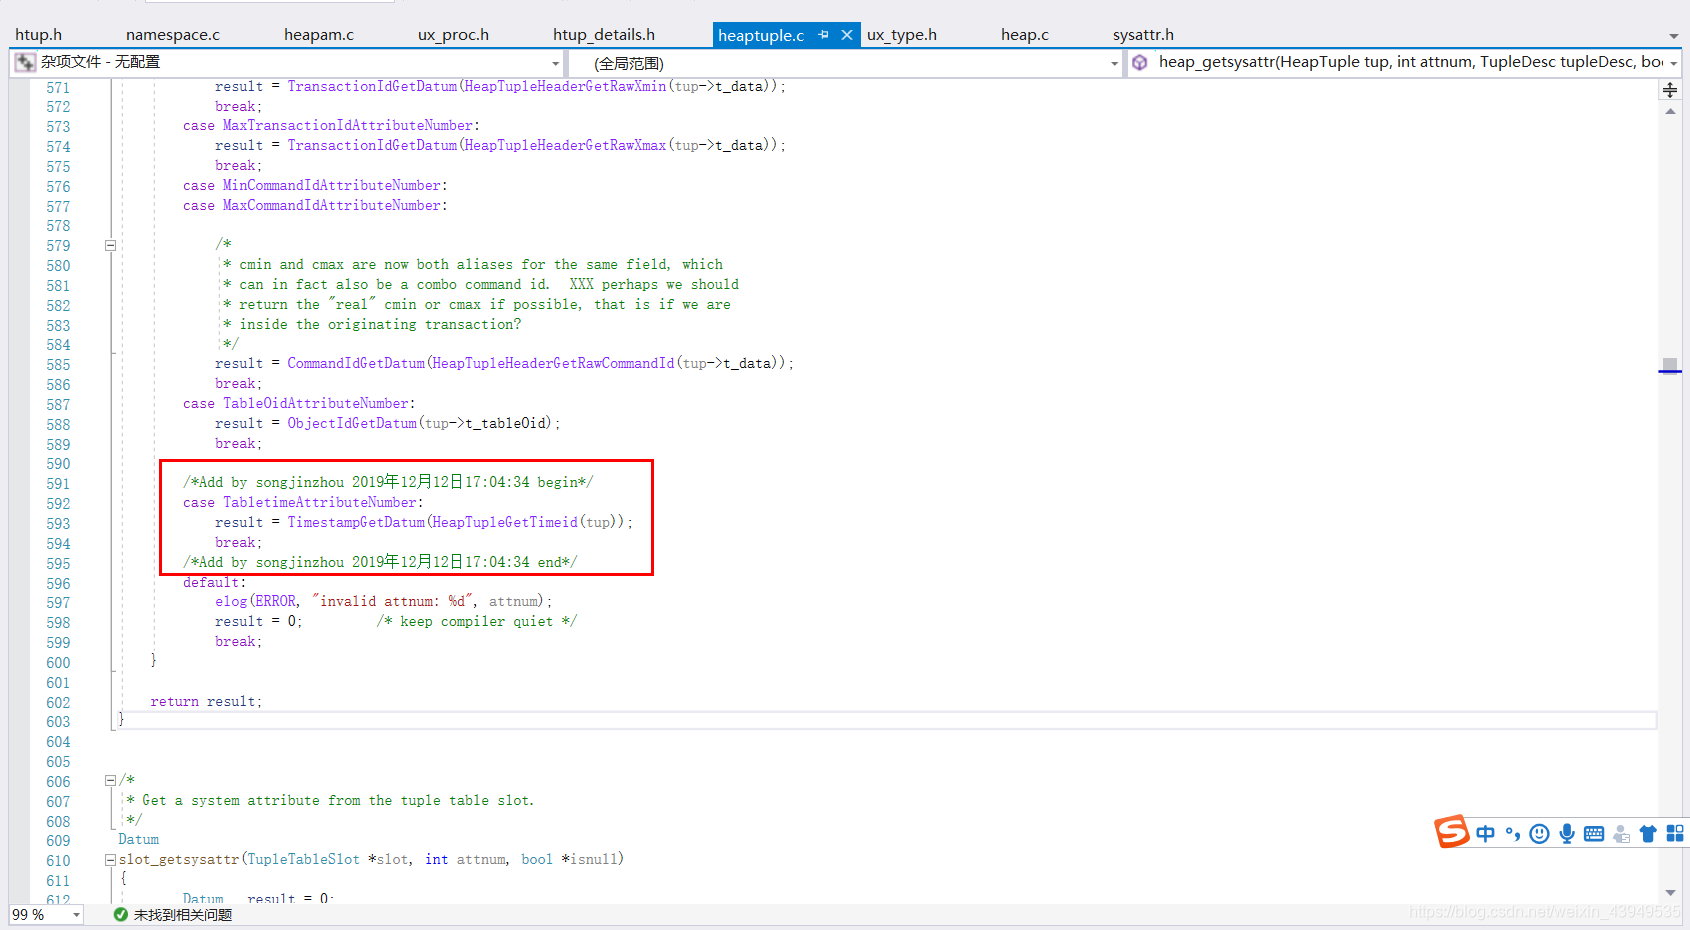Close the heaptuple.c tab
1690x930 pixels.
point(847,35)
